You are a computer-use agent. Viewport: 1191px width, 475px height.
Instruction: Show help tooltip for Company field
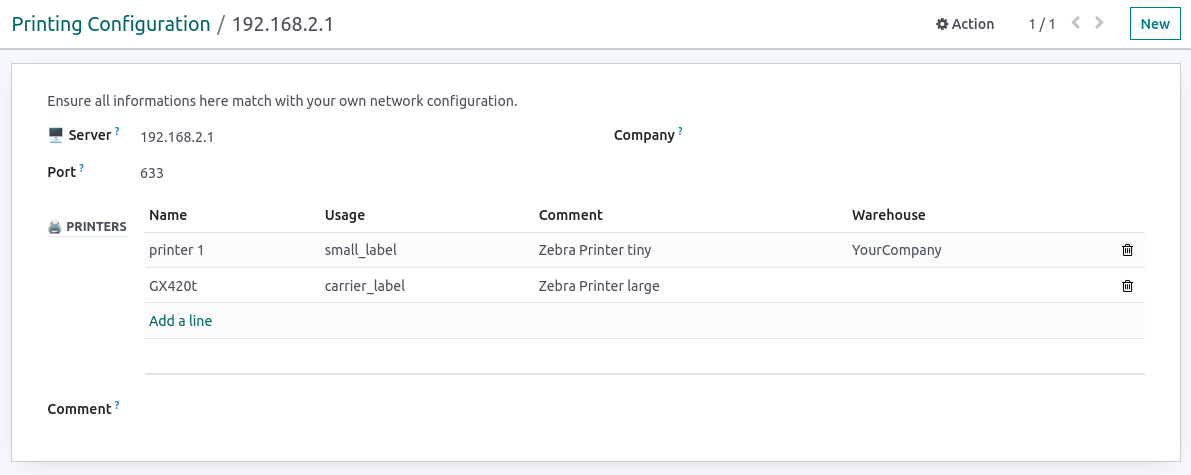click(x=680, y=130)
